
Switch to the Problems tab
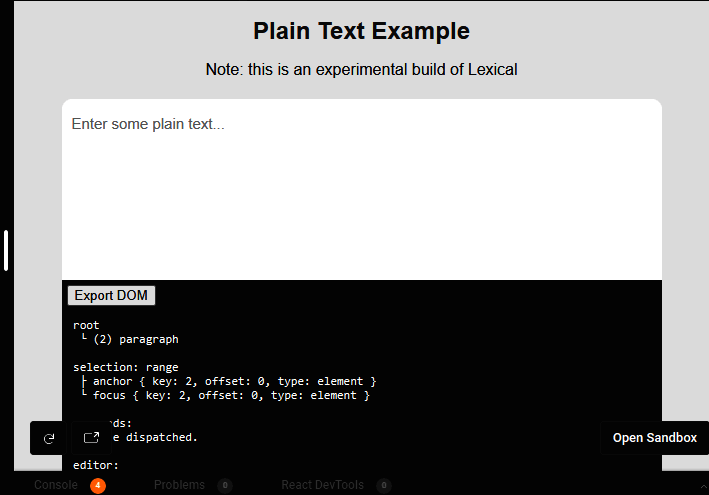(x=179, y=485)
